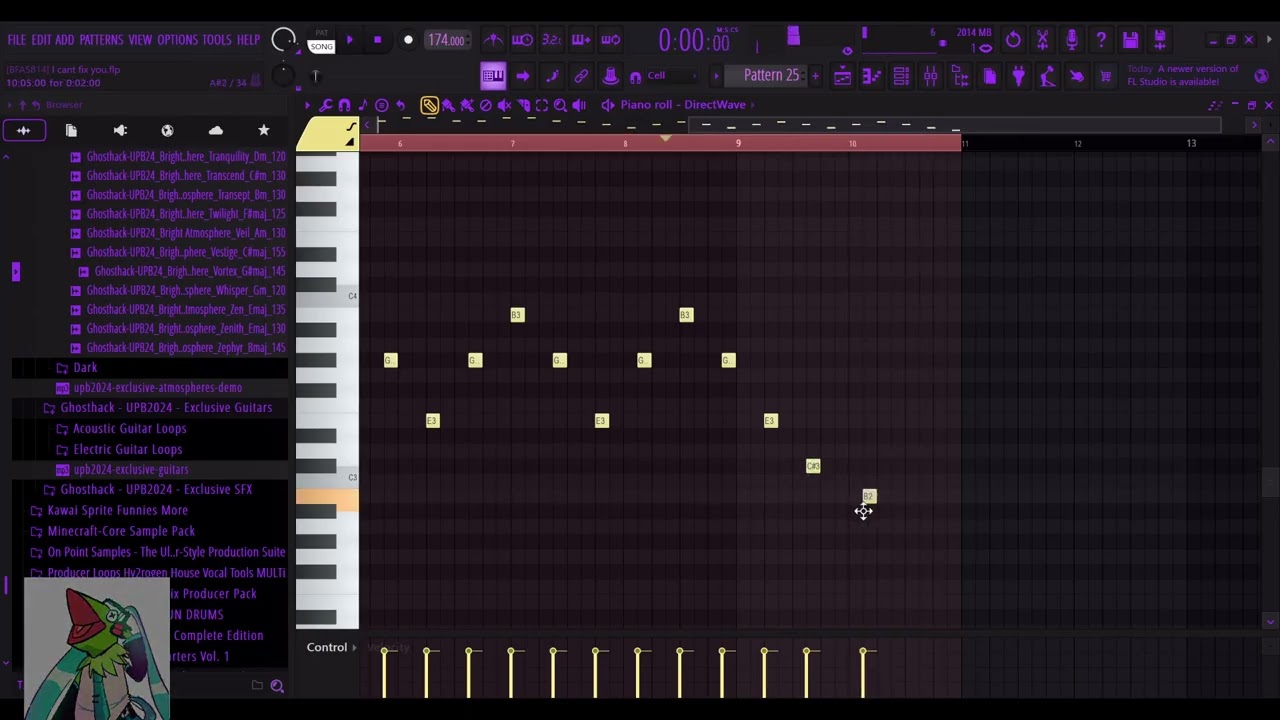Toggle loop recording

(610, 40)
